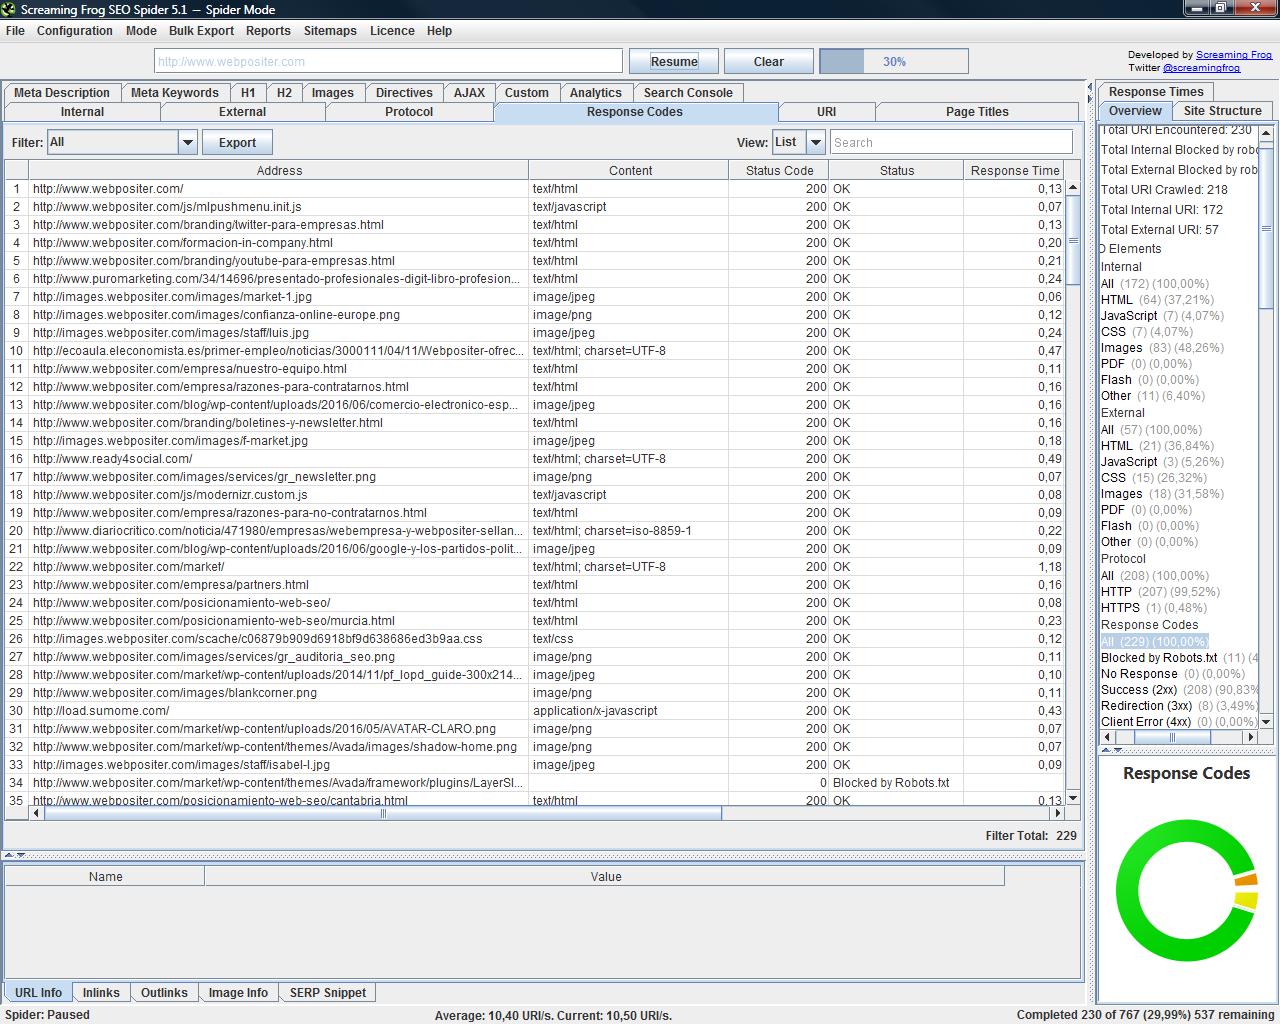
Task: Open the Configuration menu
Action: click(75, 31)
